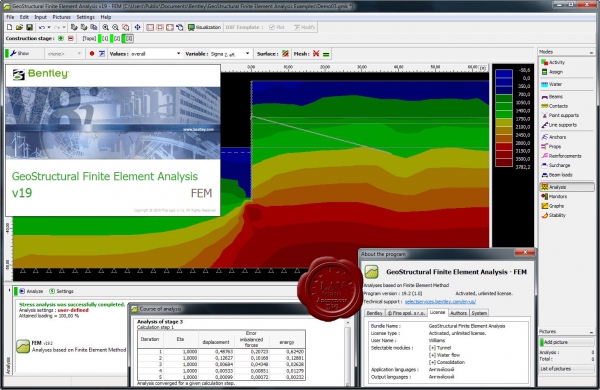Click the Analyze button
Image resolution: width=600 pixels, height=390 pixels.
[x=31, y=291]
